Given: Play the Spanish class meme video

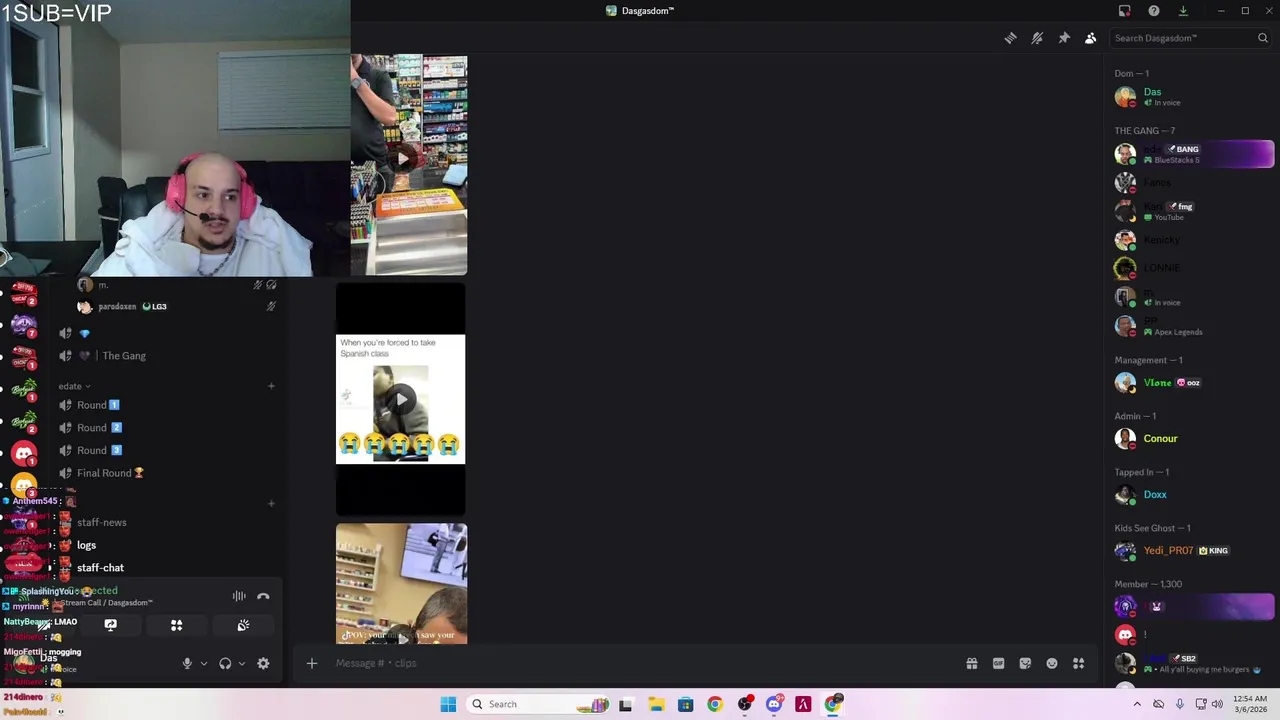Looking at the screenshot, I should tap(400, 399).
